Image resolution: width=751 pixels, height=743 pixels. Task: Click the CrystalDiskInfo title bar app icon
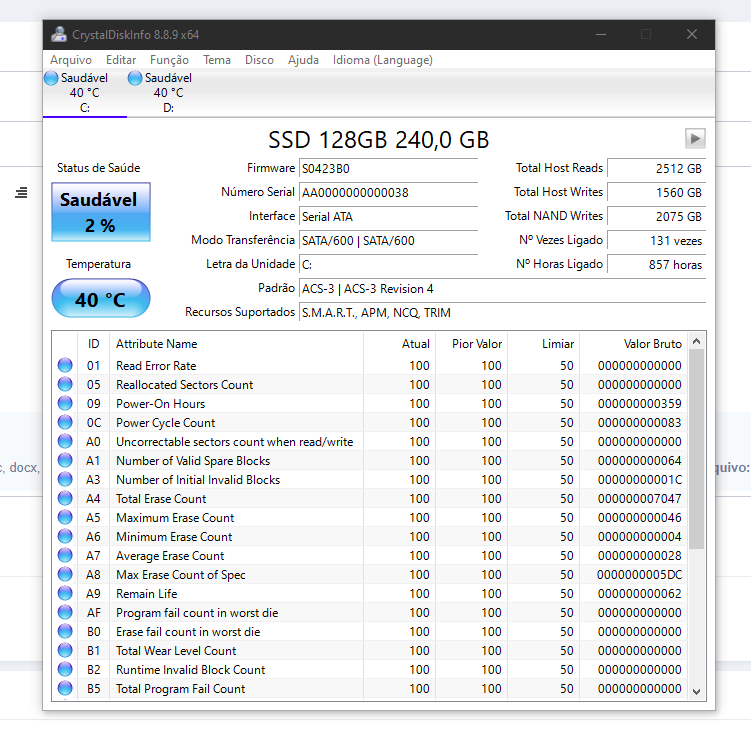pos(59,34)
